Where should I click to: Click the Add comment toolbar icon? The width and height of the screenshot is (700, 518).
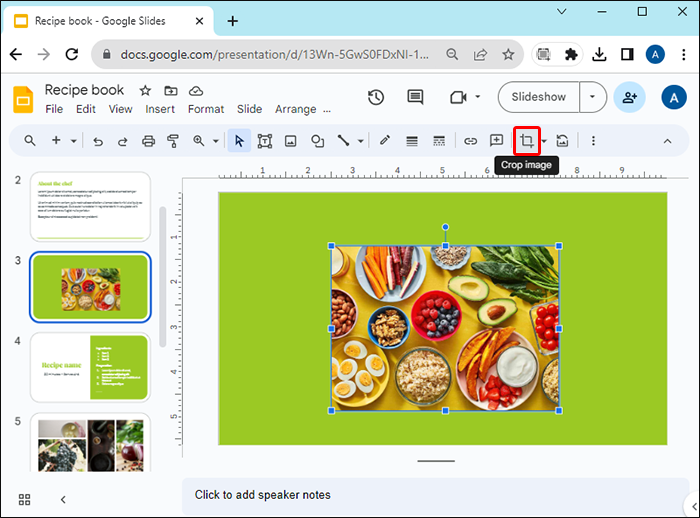(496, 141)
